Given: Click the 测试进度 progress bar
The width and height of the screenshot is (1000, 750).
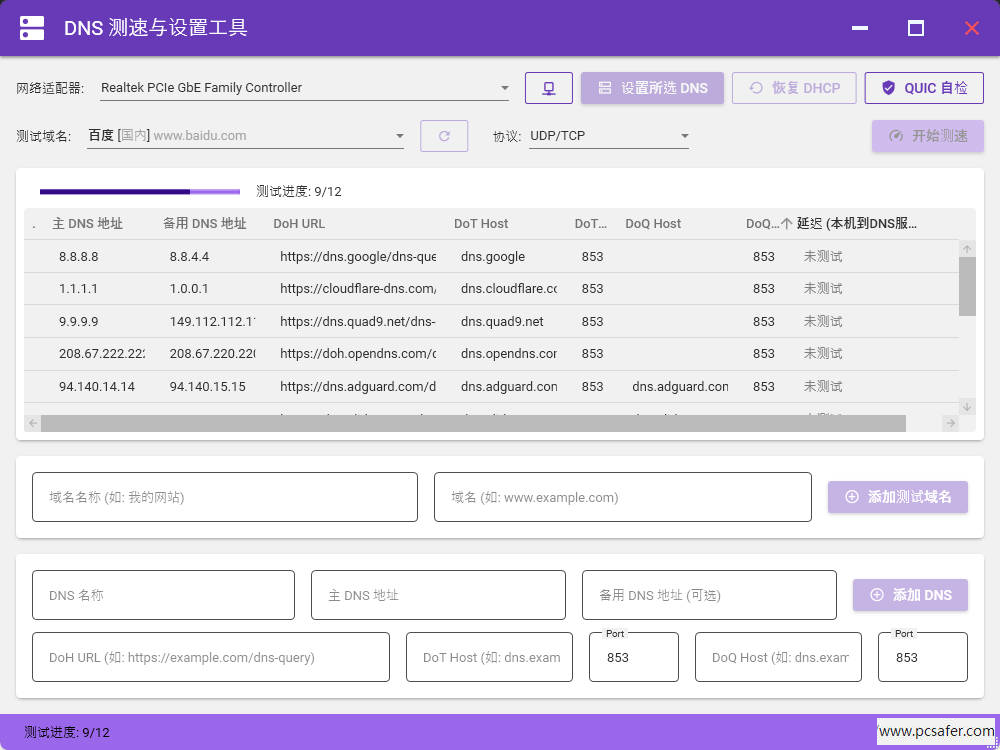Looking at the screenshot, I should pyautogui.click(x=140, y=191).
